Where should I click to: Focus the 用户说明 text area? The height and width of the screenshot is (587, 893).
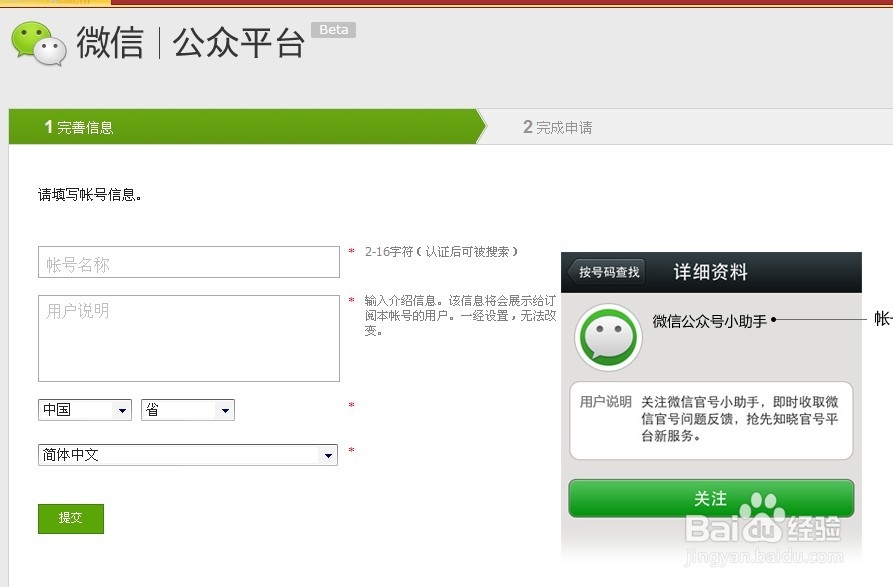(189, 338)
